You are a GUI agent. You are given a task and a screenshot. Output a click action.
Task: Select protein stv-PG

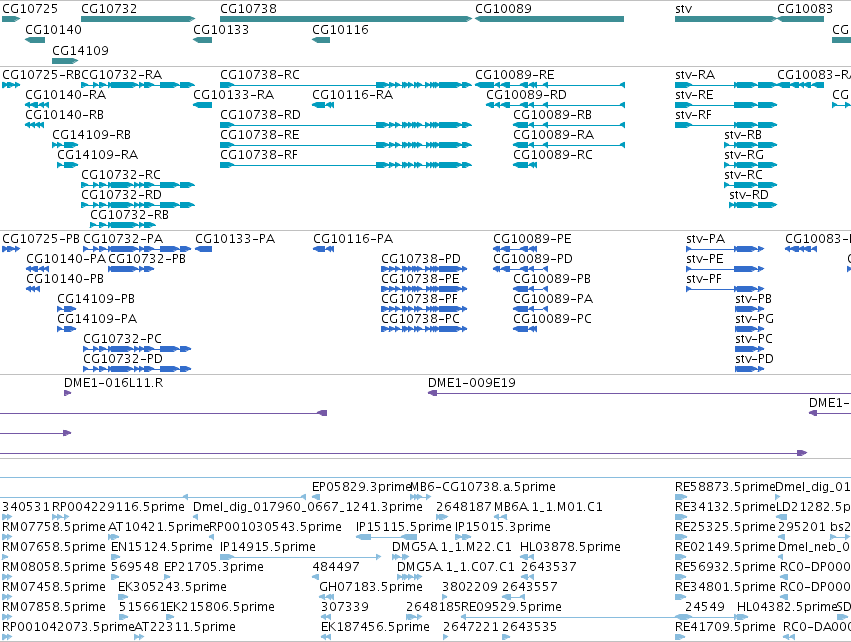(x=750, y=329)
